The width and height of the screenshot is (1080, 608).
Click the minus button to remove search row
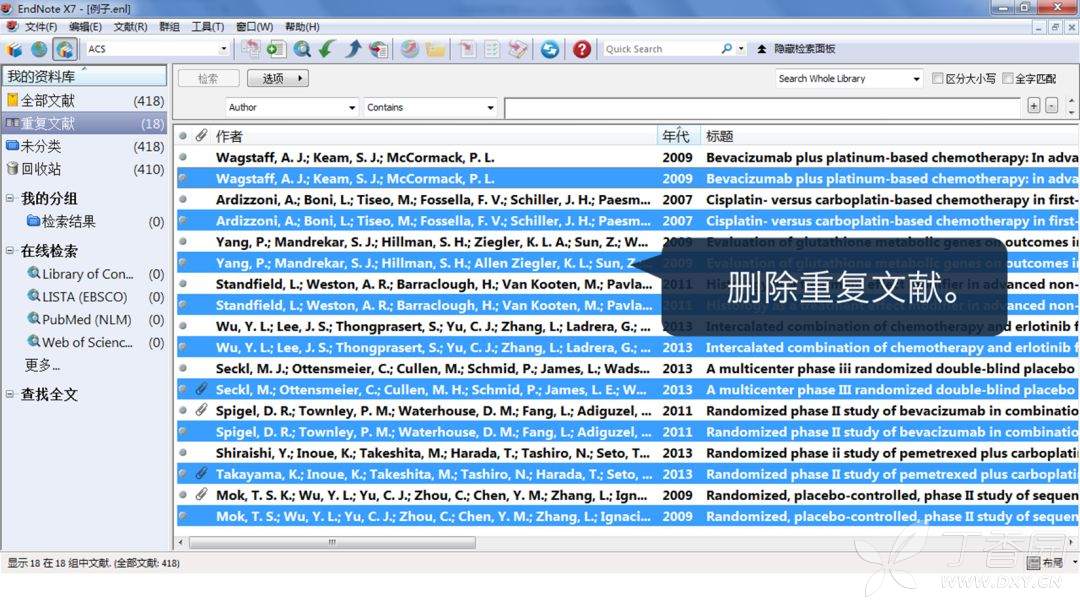[1051, 105]
